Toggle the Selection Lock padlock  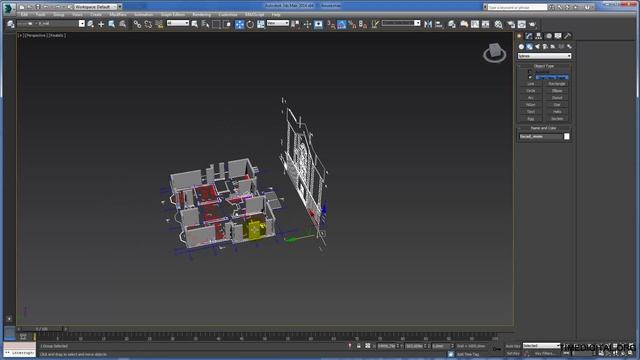click(358, 346)
